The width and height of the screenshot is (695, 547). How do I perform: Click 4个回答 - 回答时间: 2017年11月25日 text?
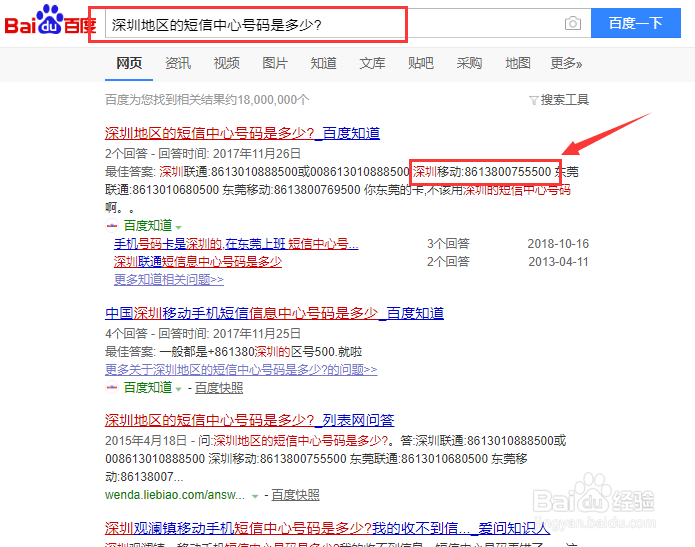pyautogui.click(x=203, y=333)
